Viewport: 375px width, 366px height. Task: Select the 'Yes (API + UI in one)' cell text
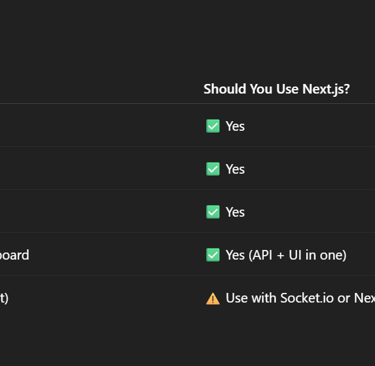coord(286,255)
